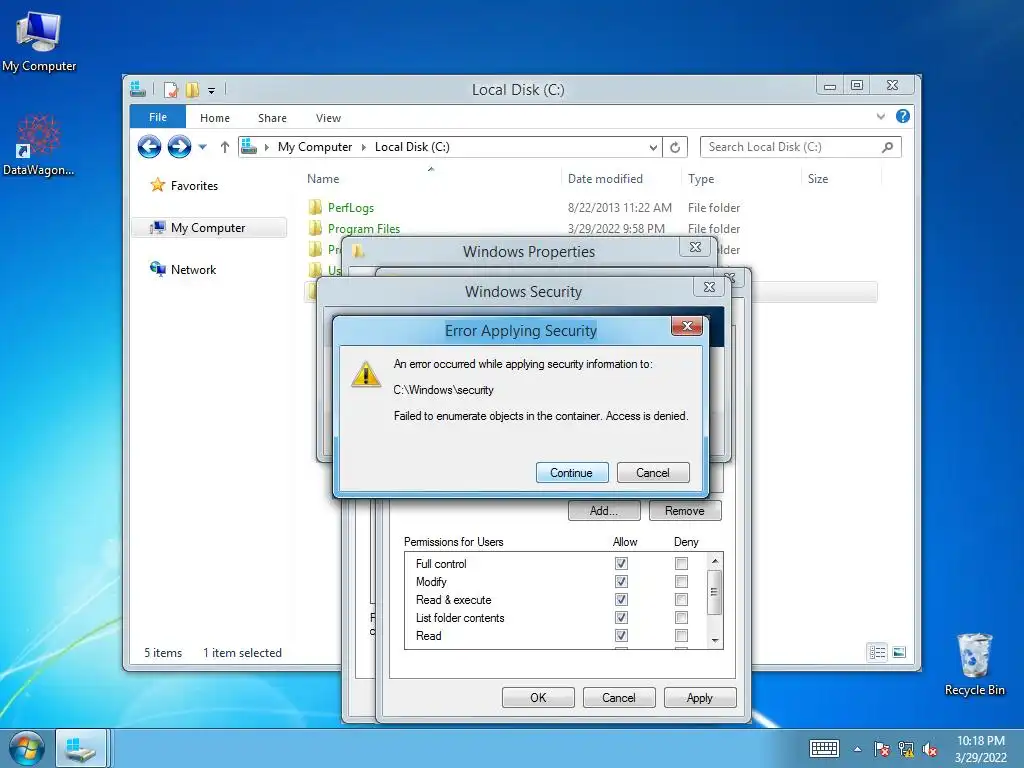Open Customize Quick Access Toolbar dropdown
This screenshot has width=1024, height=768.
(x=212, y=91)
